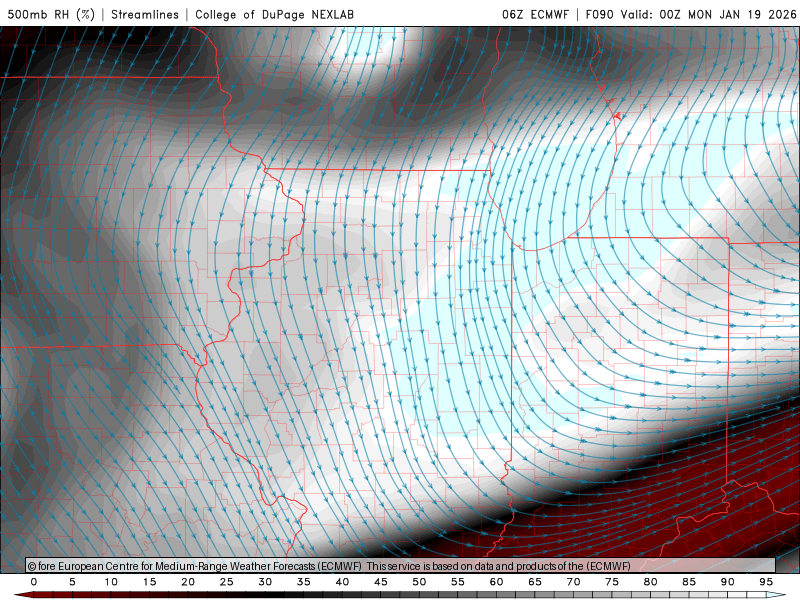Screen dimensions: 800x600
Task: Click the "0" value on the color scale
Action: coord(34,582)
